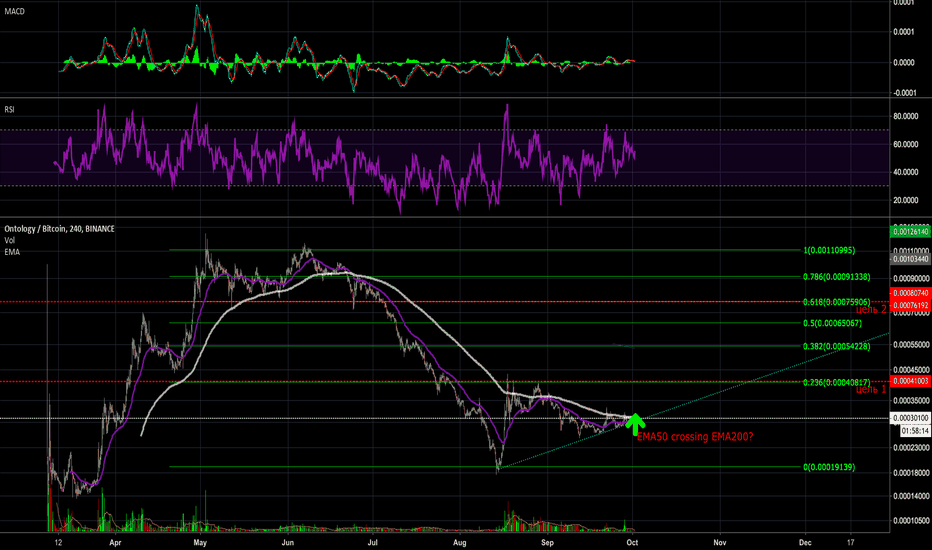The image size is (932, 550).
Task: Click 0.00045000 on the price axis
Action: click(x=911, y=370)
